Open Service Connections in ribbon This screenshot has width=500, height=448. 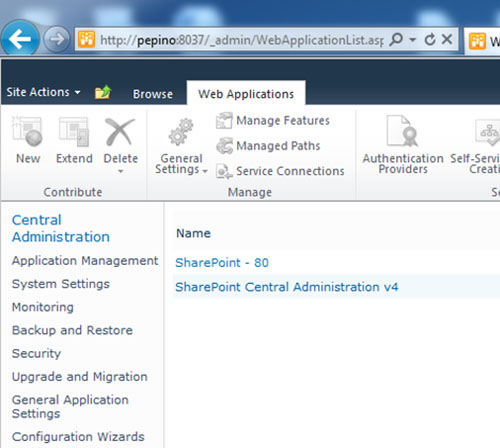point(290,171)
